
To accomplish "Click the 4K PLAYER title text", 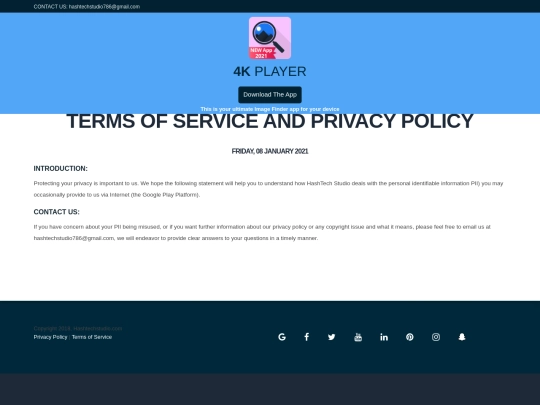I will pos(270,72).
